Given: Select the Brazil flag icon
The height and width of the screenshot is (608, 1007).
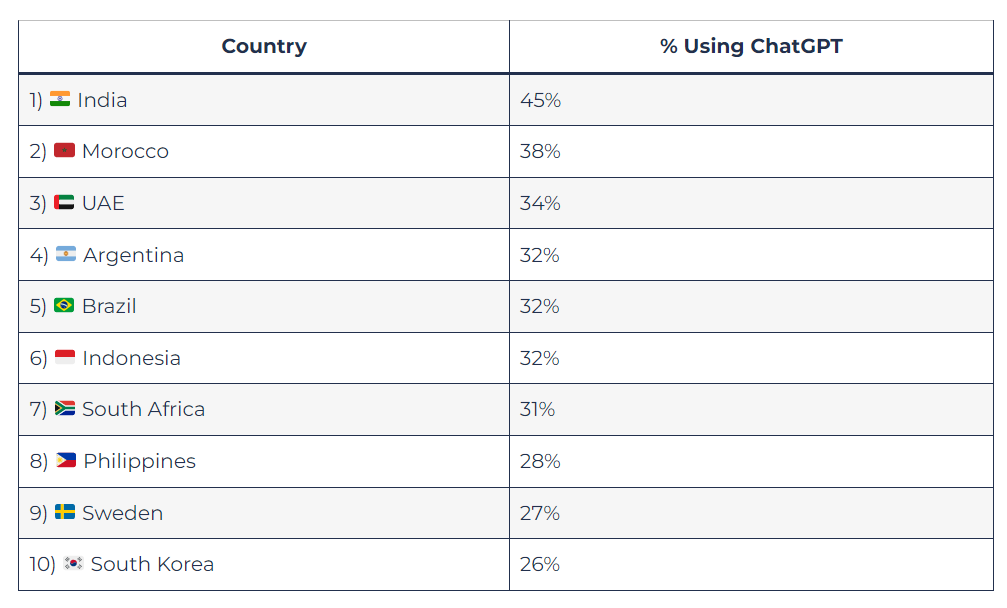Looking at the screenshot, I should pos(64,305).
